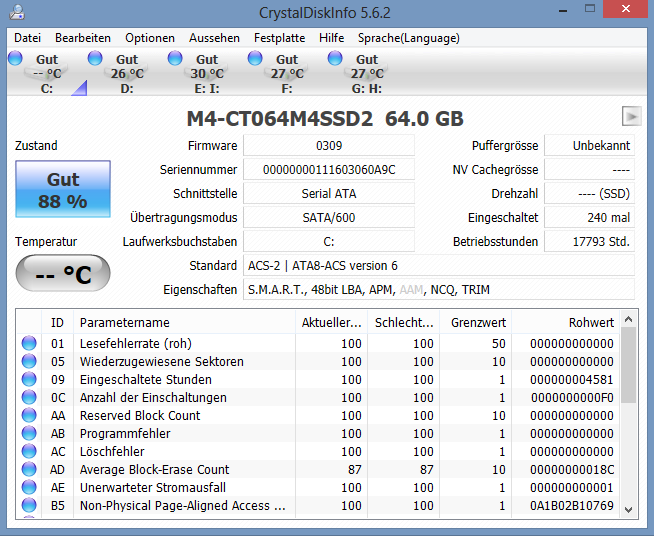This screenshot has width=654, height=536.
Task: Open the Sprache(Language) menu
Action: coord(409,38)
